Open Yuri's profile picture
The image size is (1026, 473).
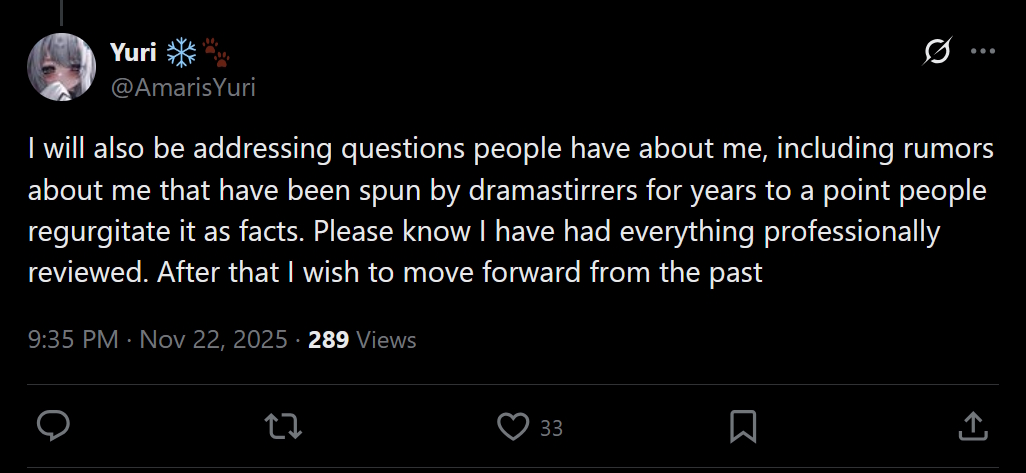(61, 67)
